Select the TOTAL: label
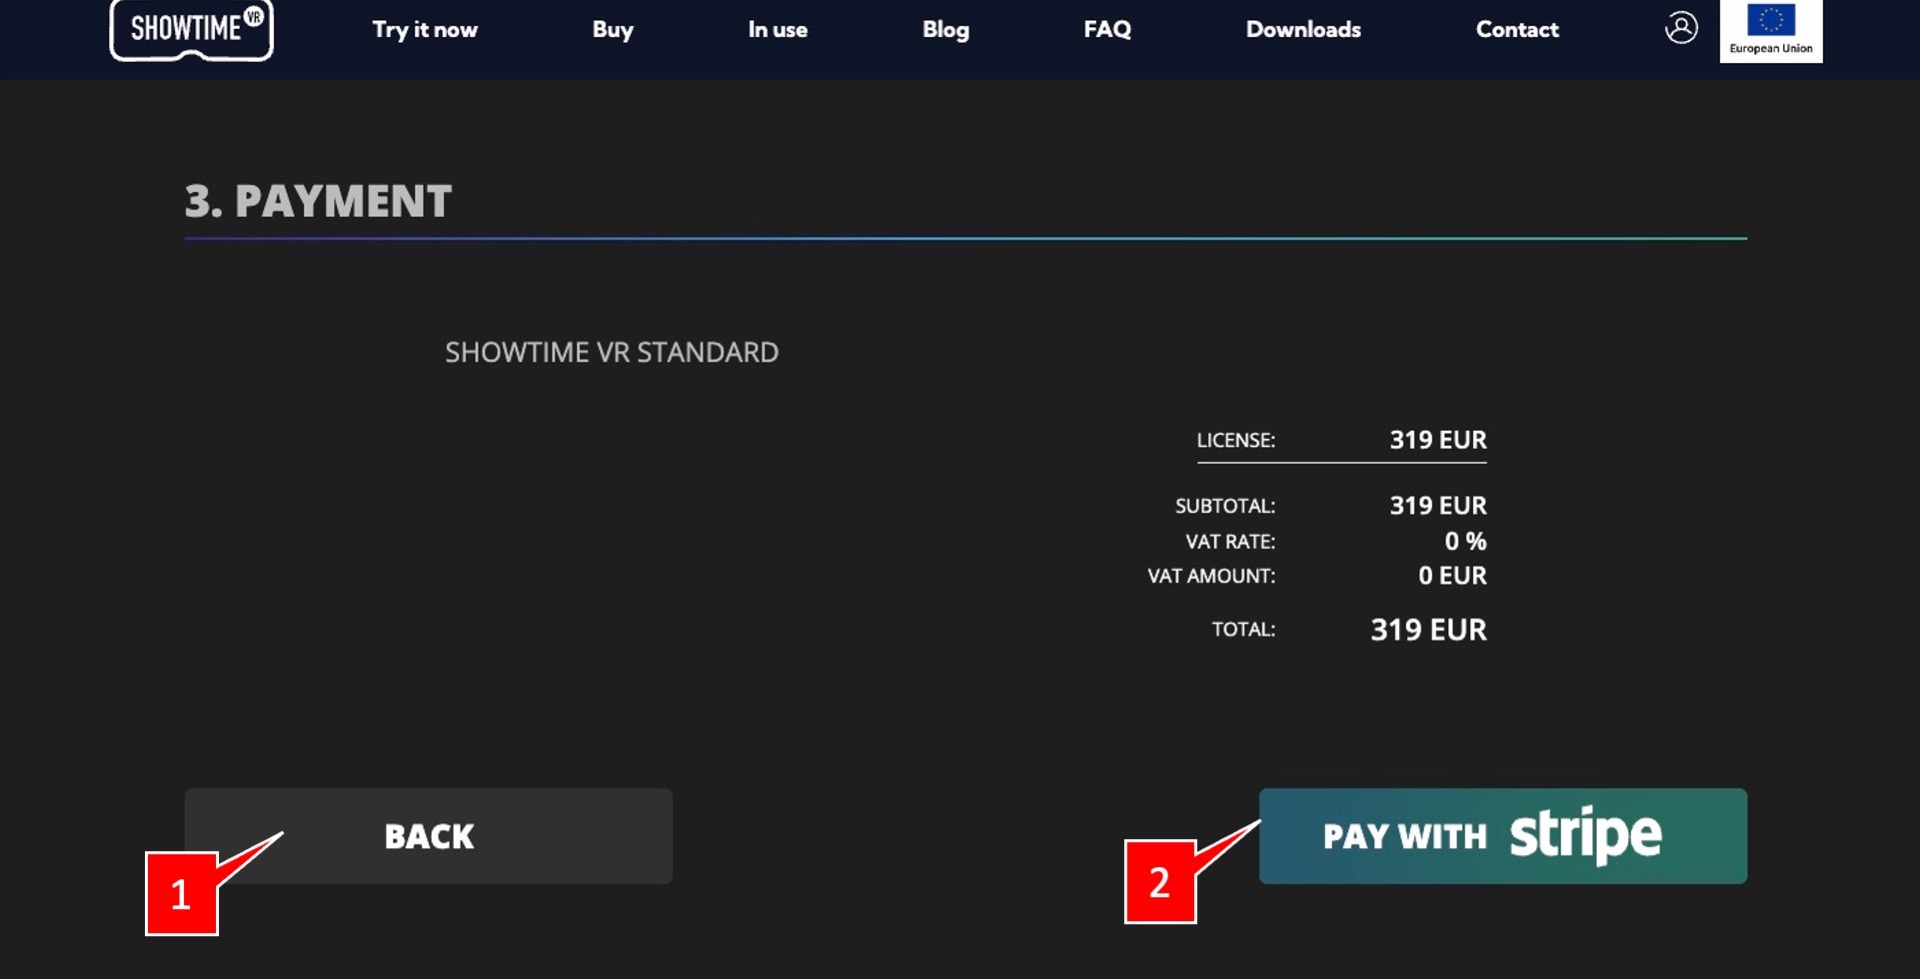Image resolution: width=1920 pixels, height=979 pixels. [x=1244, y=630]
